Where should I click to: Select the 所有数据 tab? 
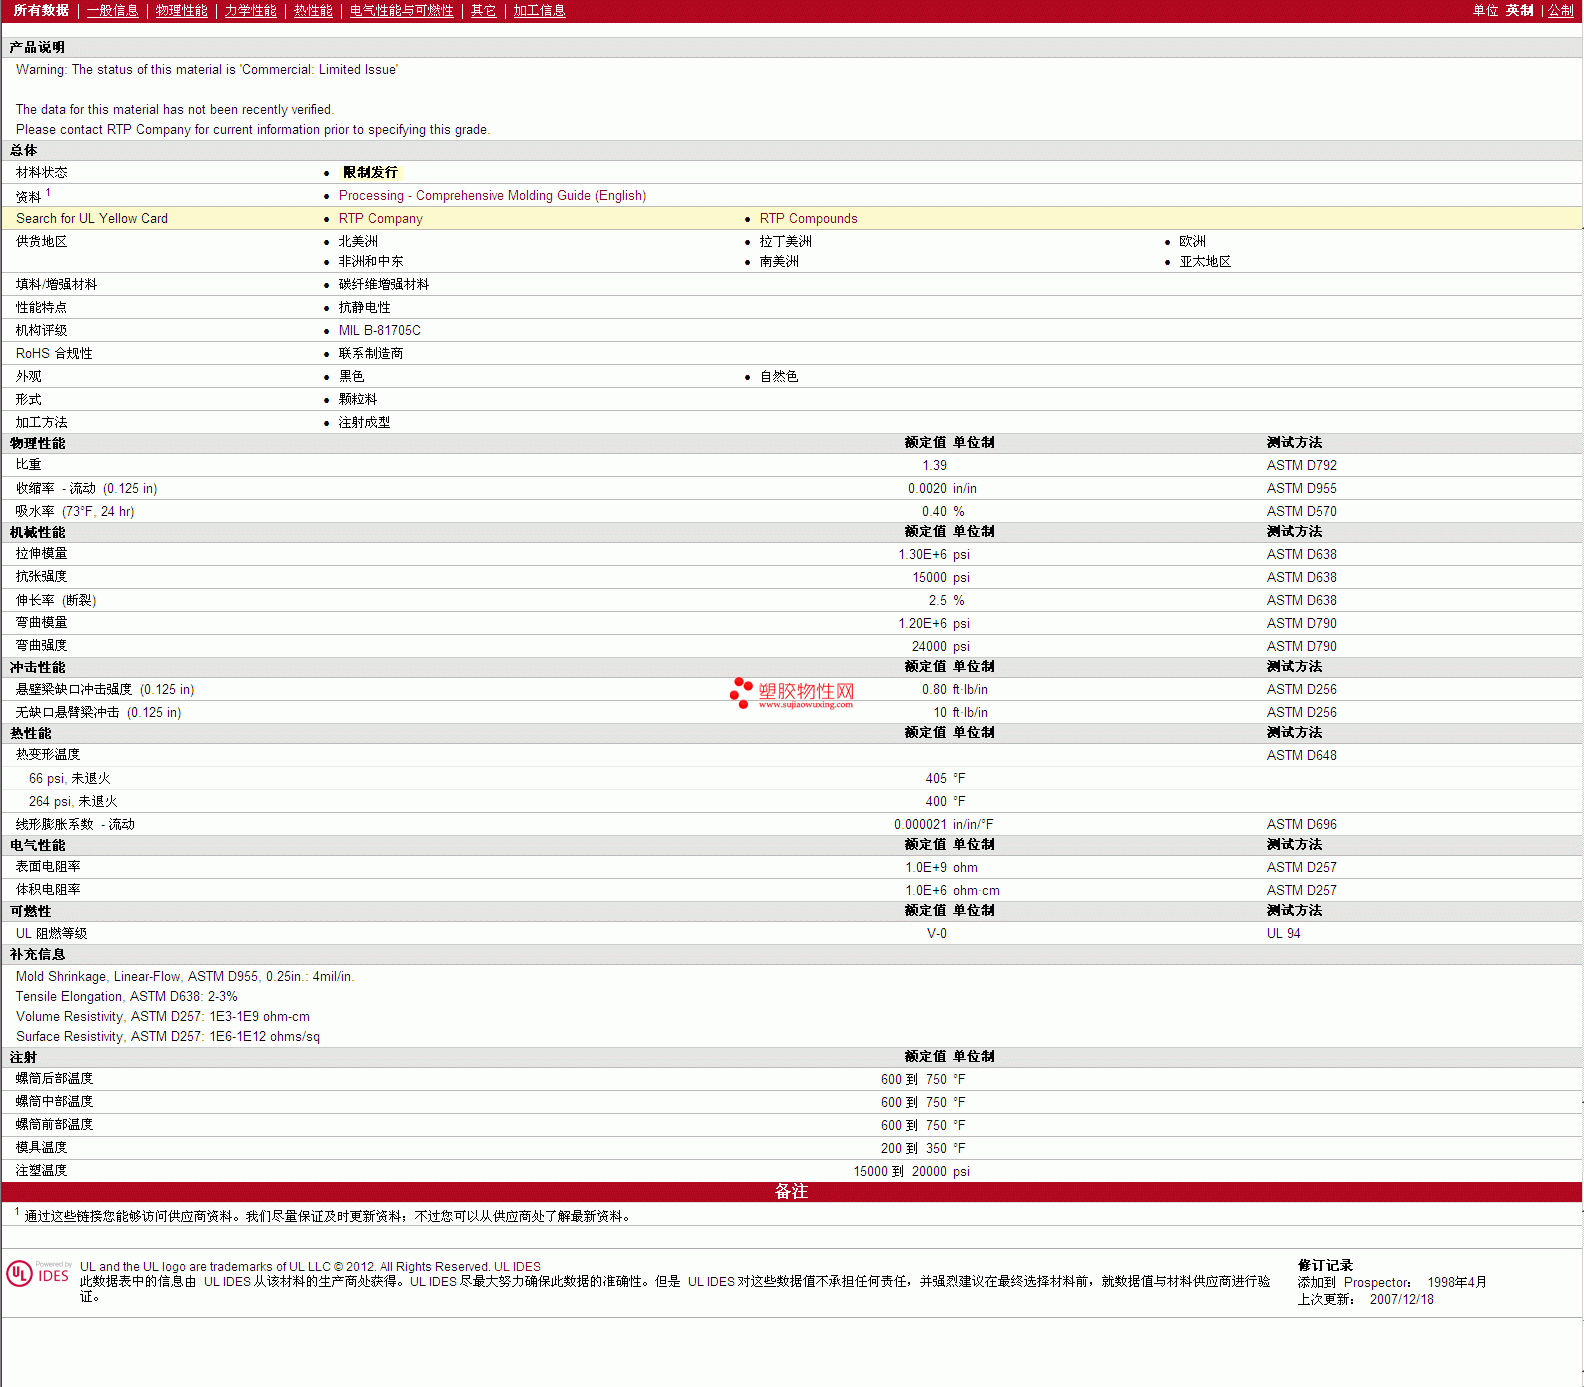pos(41,11)
